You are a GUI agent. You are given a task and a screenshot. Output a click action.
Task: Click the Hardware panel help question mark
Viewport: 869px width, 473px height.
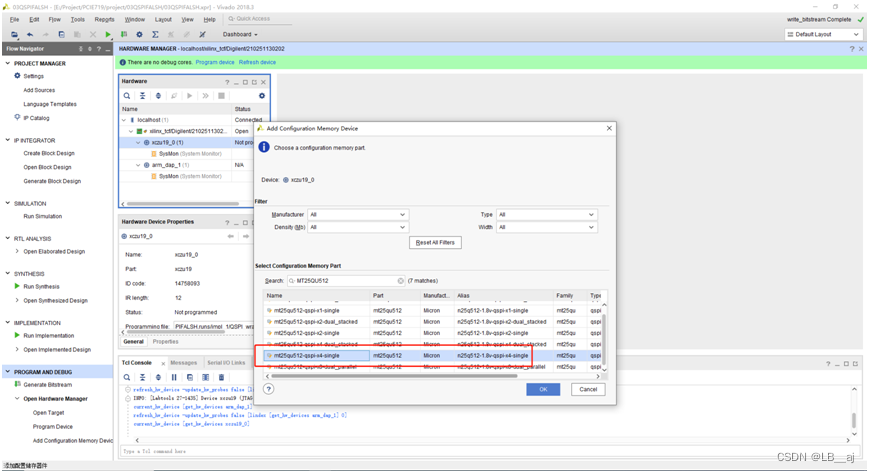[227, 82]
